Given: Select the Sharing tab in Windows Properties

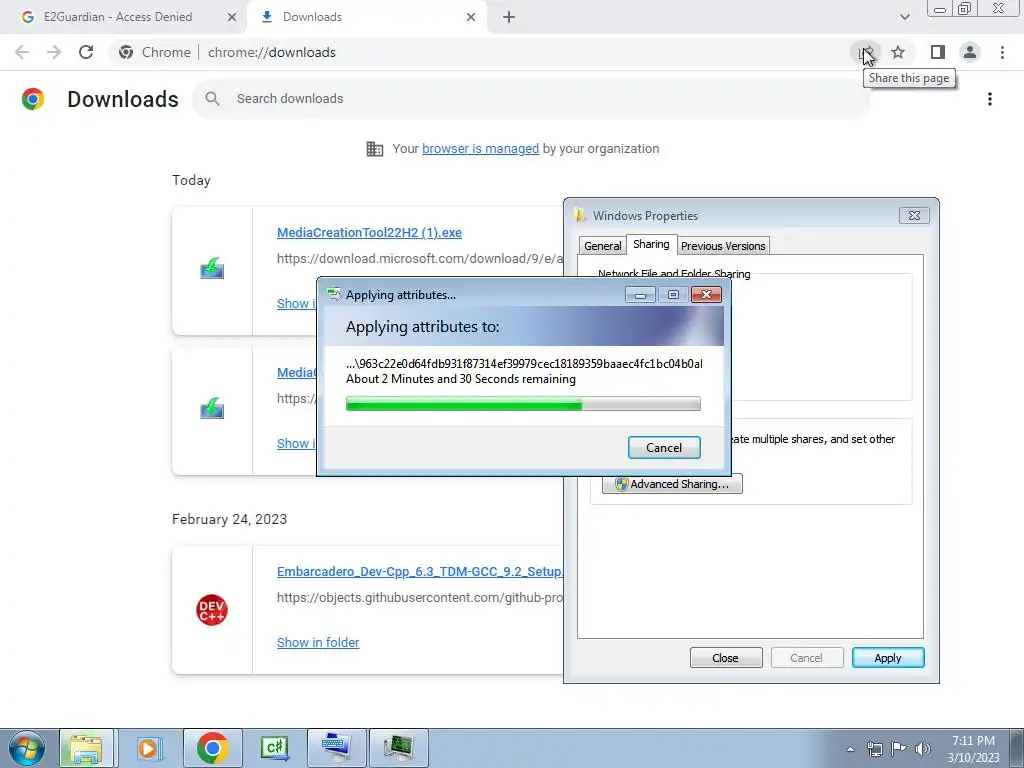Looking at the screenshot, I should pos(651,244).
